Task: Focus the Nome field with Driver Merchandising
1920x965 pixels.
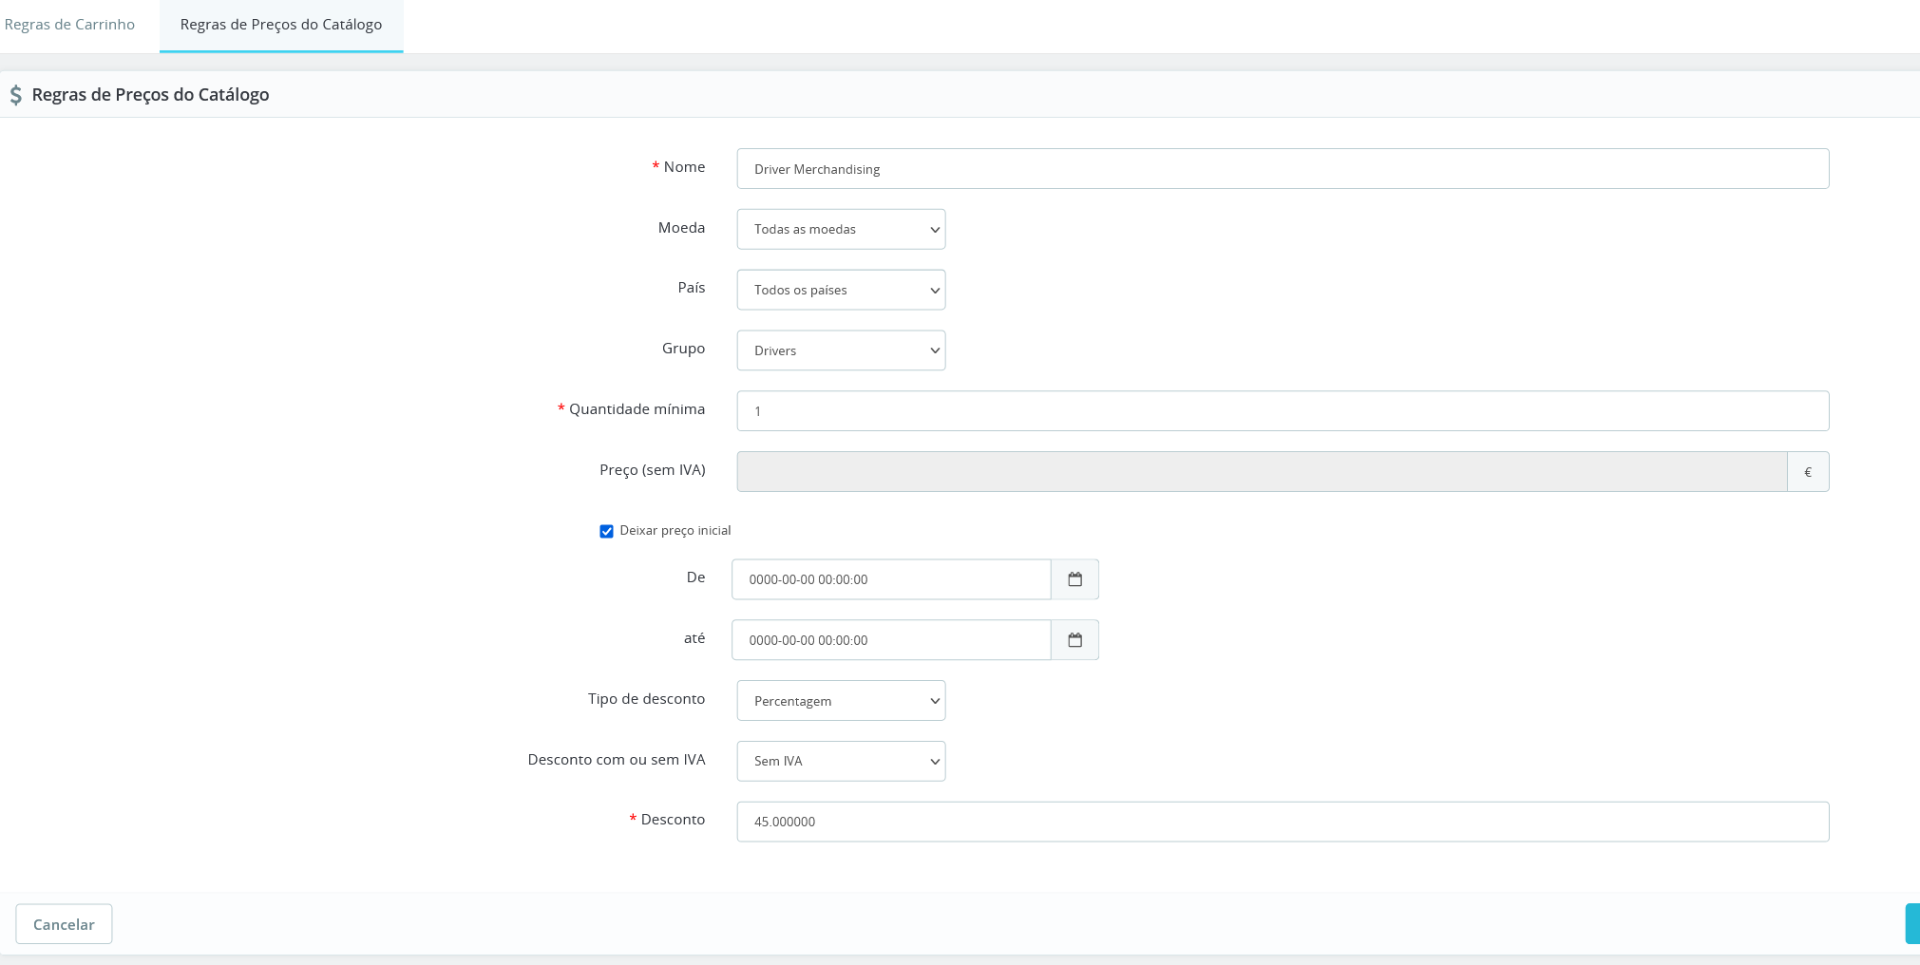Action: 1282,169
